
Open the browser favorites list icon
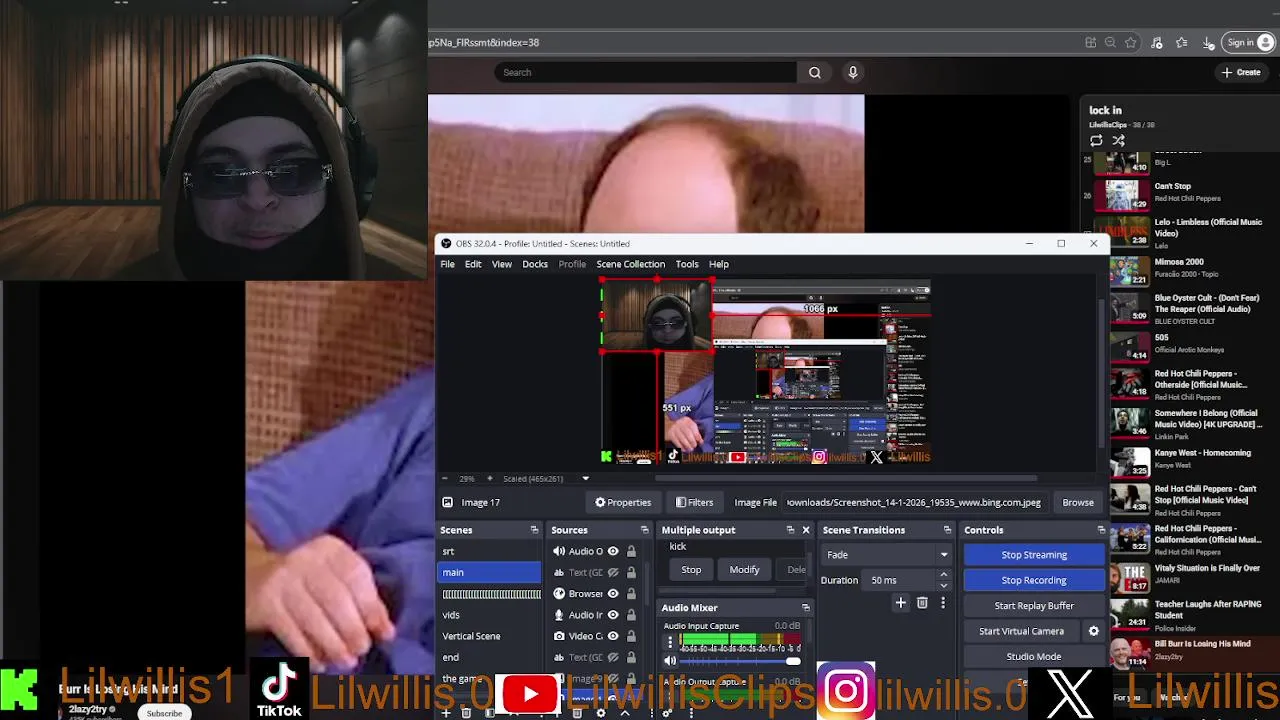(x=1182, y=43)
